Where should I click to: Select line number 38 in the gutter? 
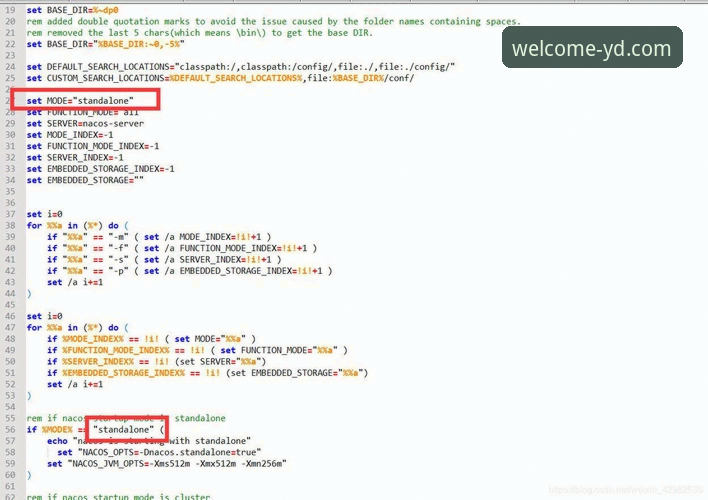9,225
